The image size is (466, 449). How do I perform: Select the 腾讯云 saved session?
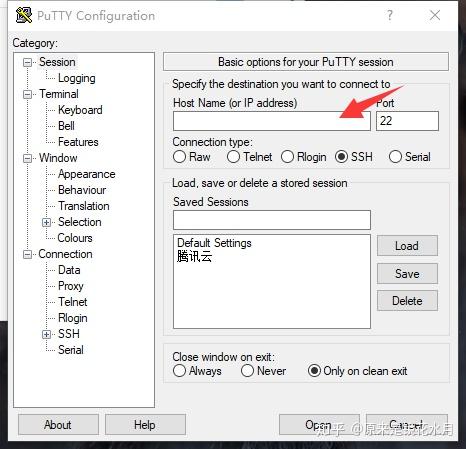[194, 256]
